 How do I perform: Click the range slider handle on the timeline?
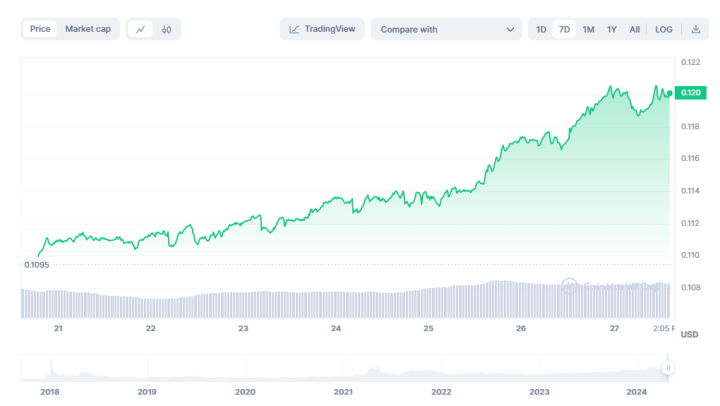click(668, 368)
